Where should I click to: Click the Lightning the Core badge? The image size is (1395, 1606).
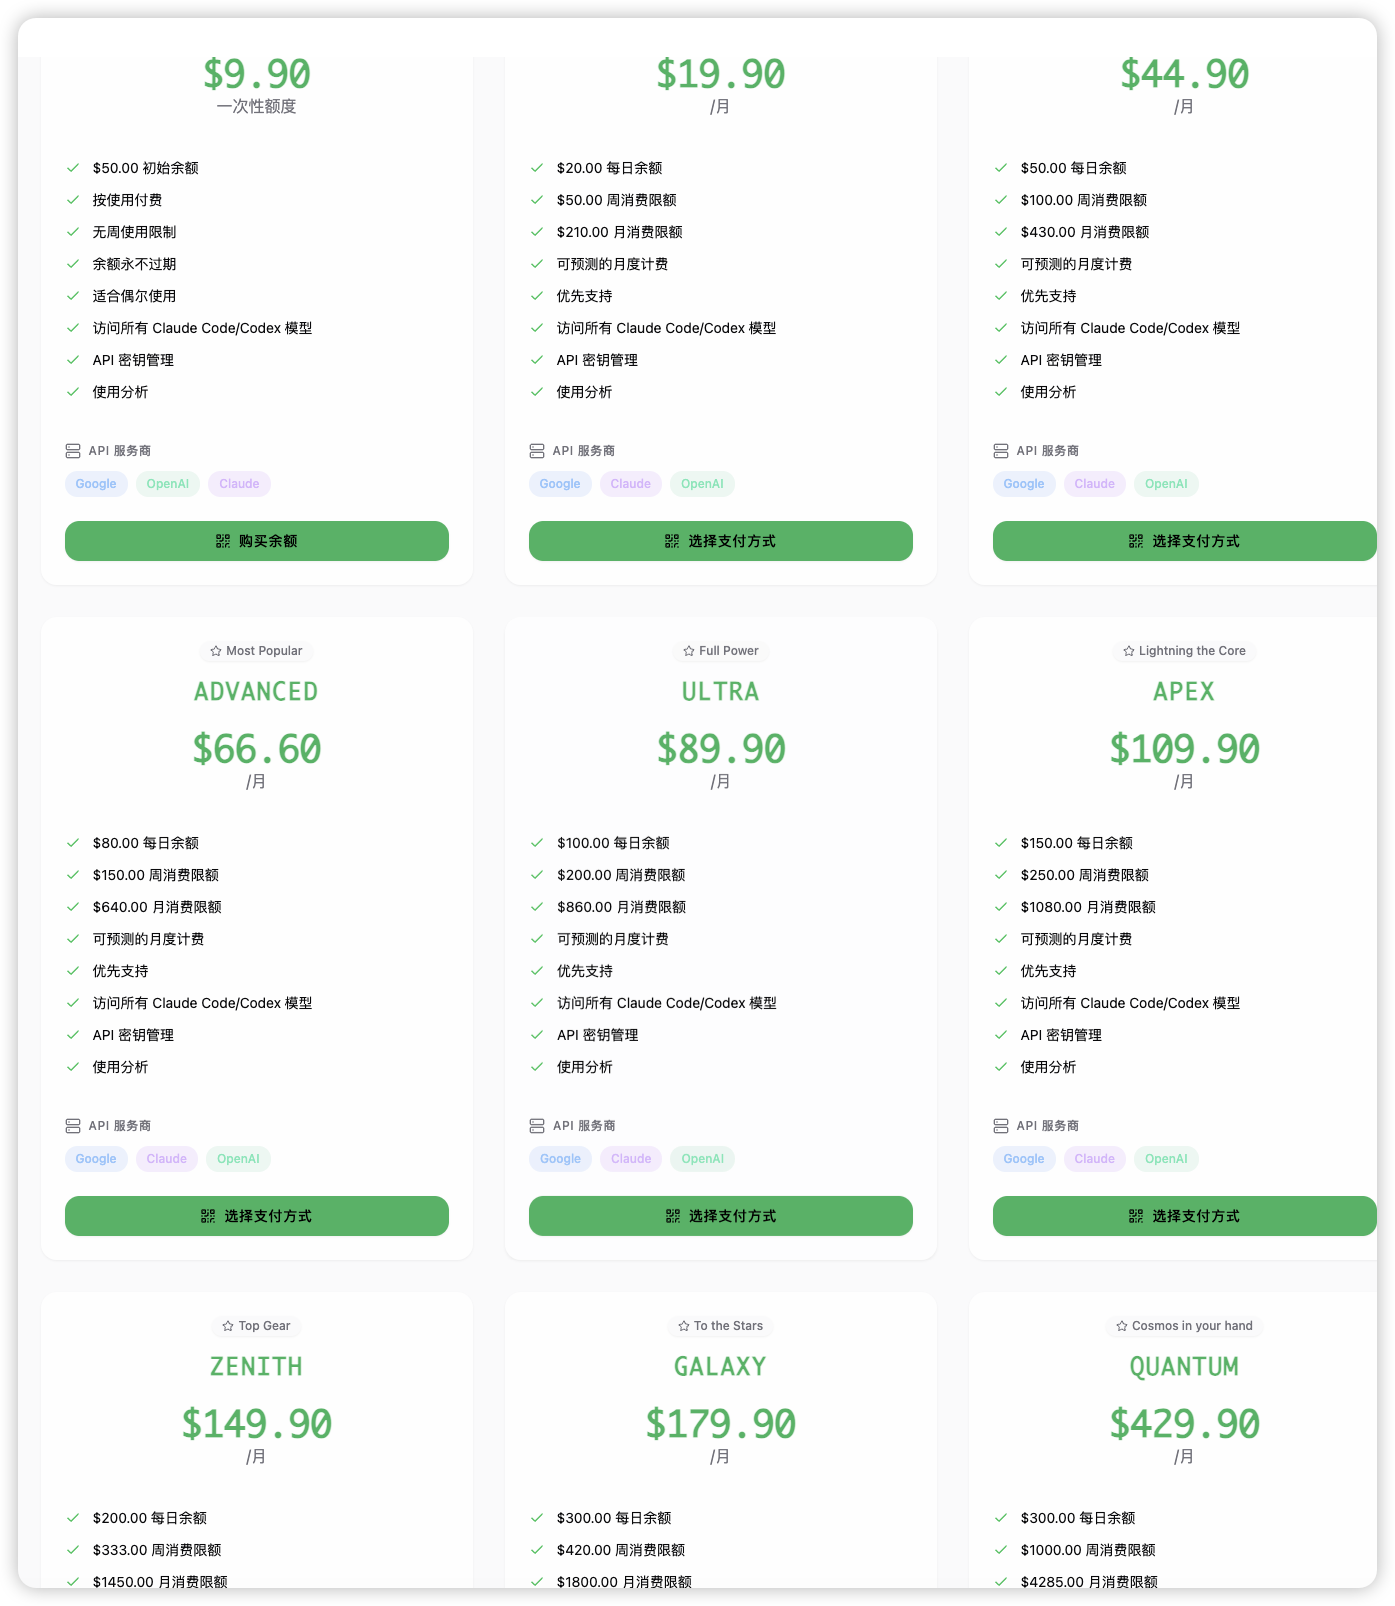point(1184,651)
